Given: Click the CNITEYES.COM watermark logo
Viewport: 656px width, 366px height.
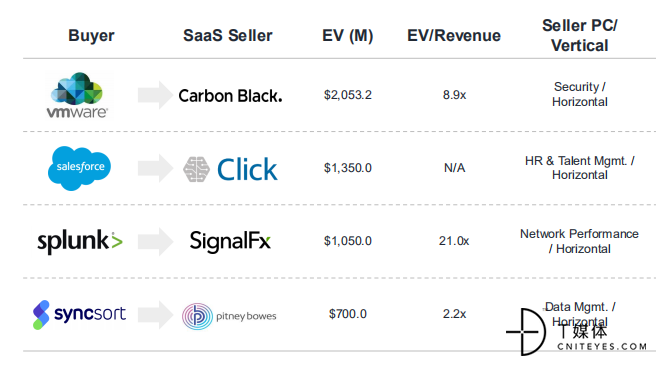Looking at the screenshot, I should click(x=577, y=333).
